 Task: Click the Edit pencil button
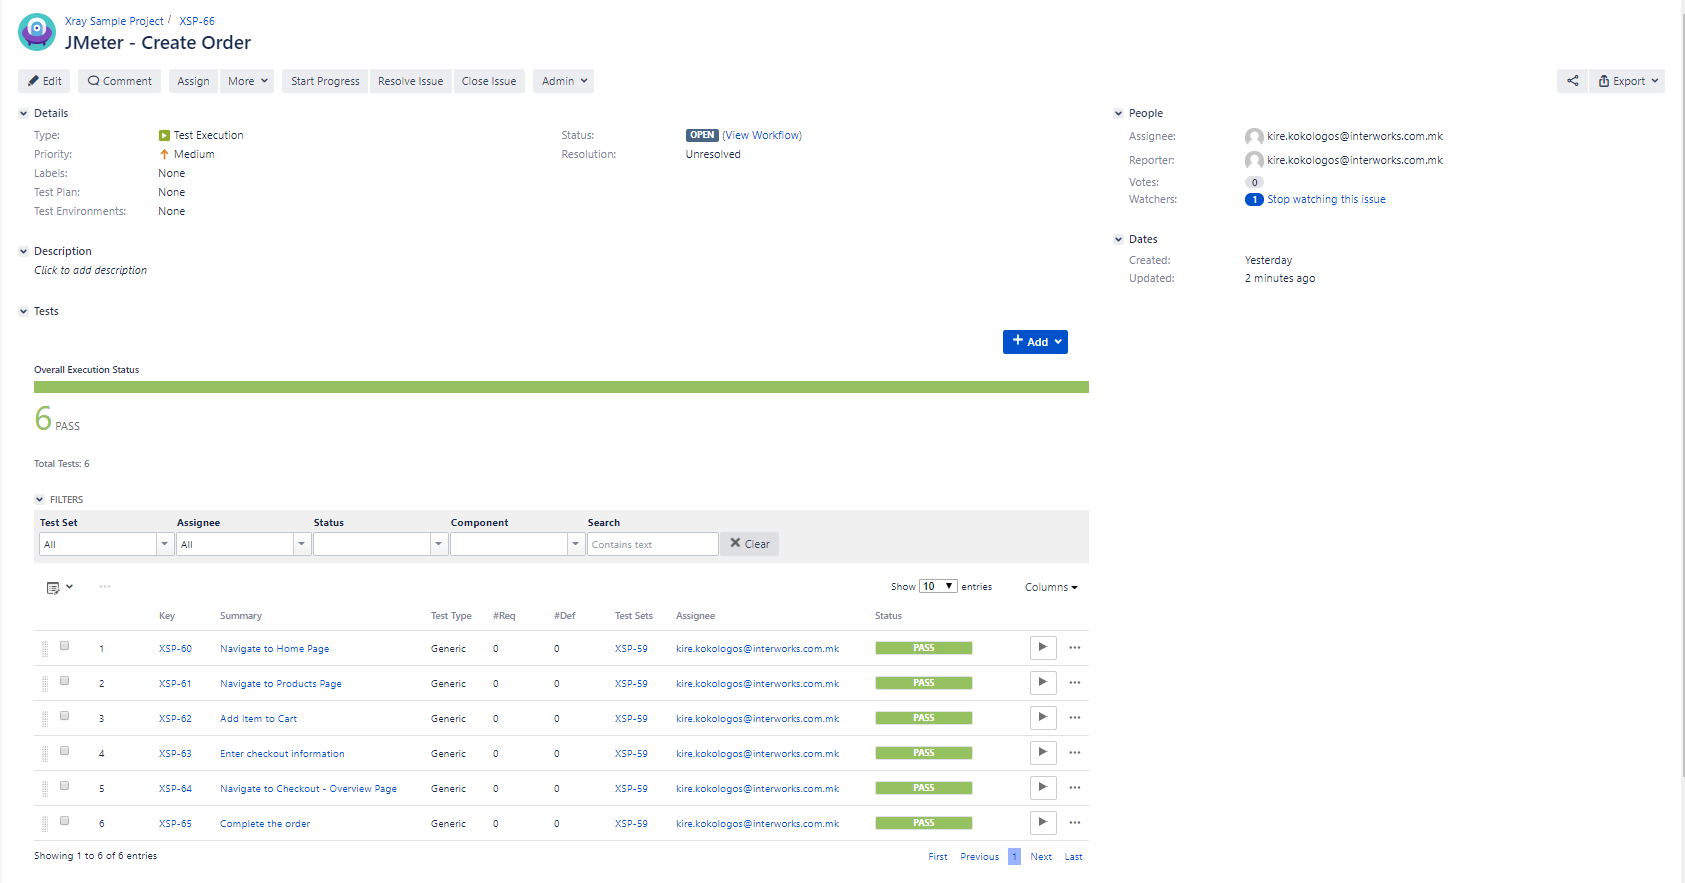point(44,81)
